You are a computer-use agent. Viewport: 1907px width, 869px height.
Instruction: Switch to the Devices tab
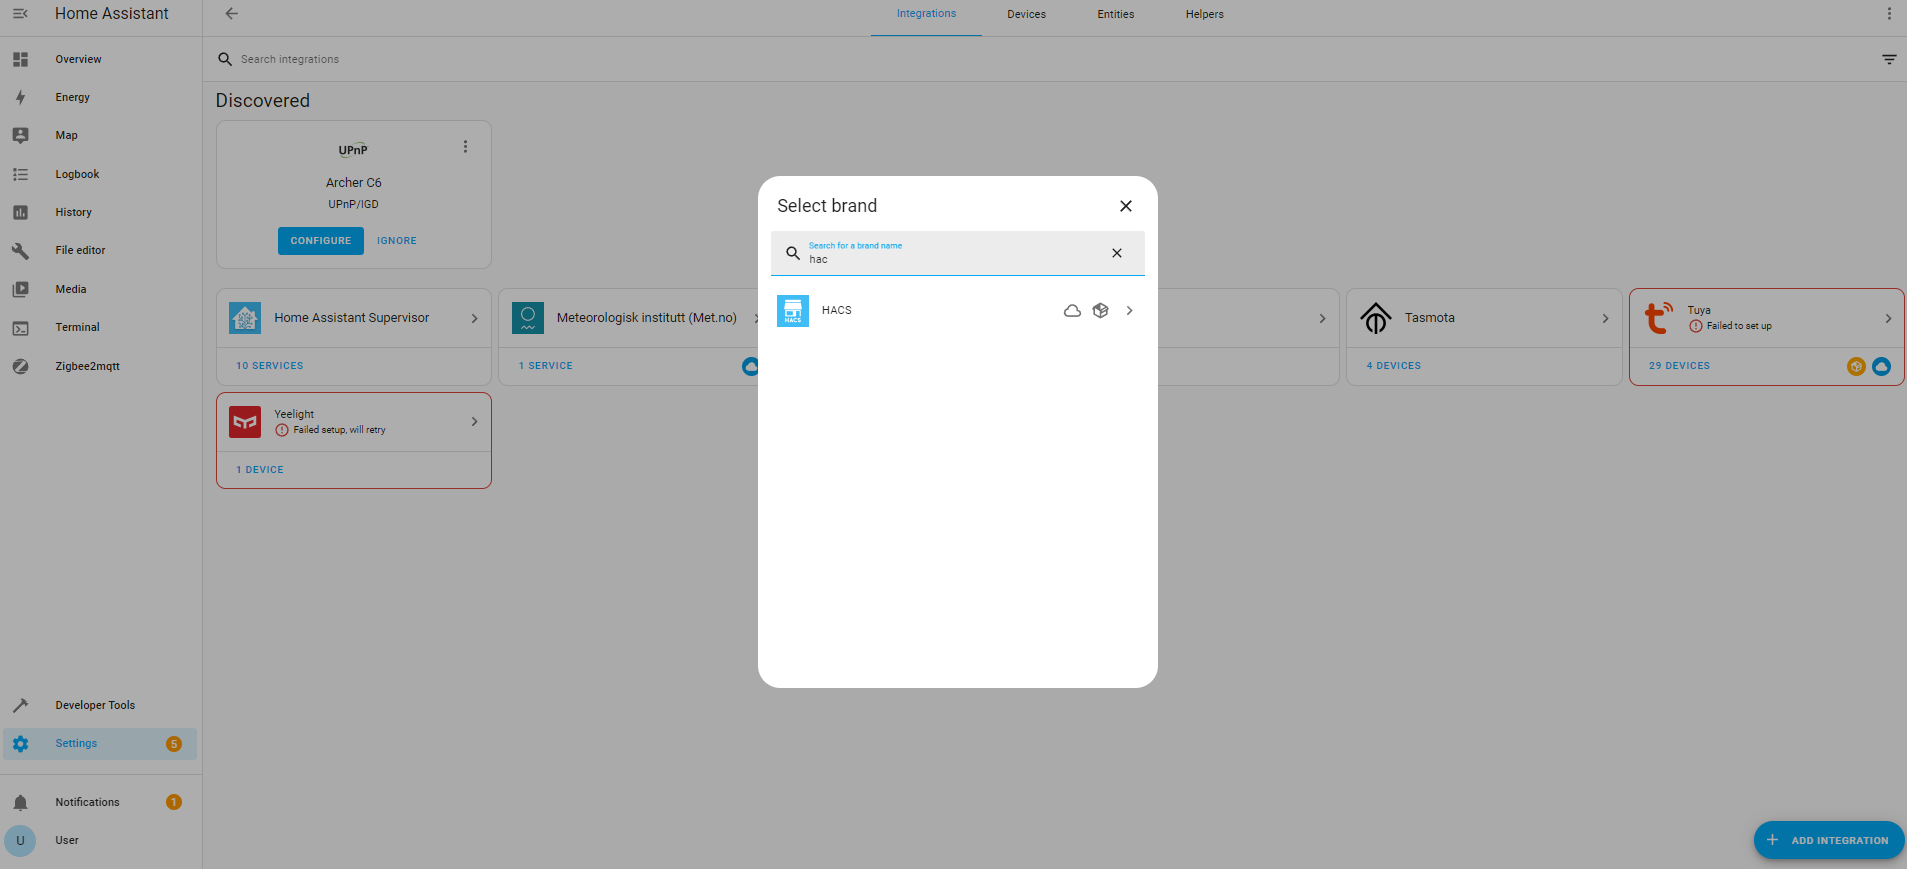pos(1026,14)
